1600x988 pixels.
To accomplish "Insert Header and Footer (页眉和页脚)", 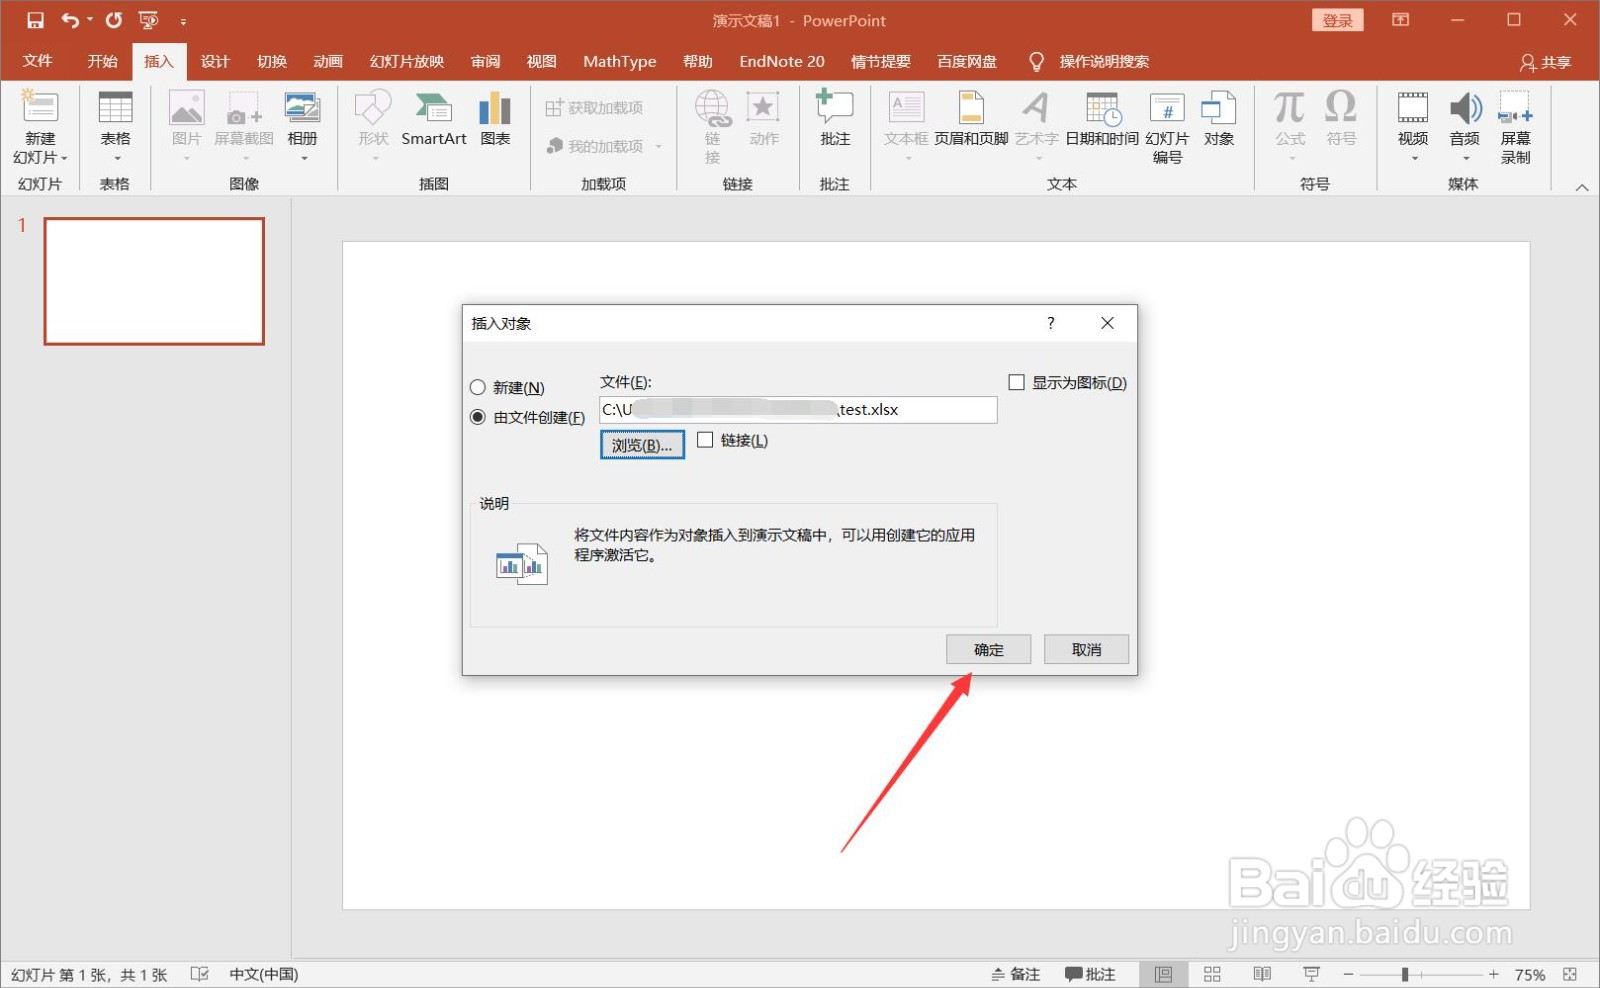I will (x=971, y=120).
